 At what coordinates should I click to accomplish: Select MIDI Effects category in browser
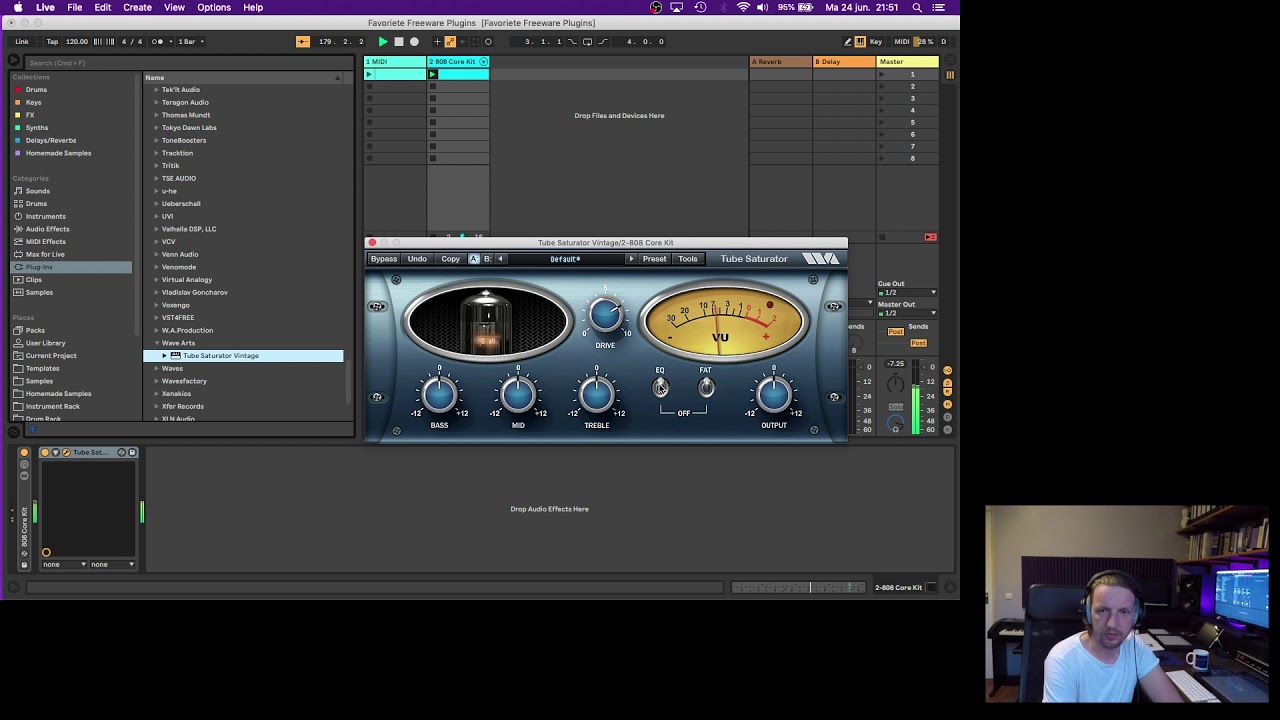[45, 241]
